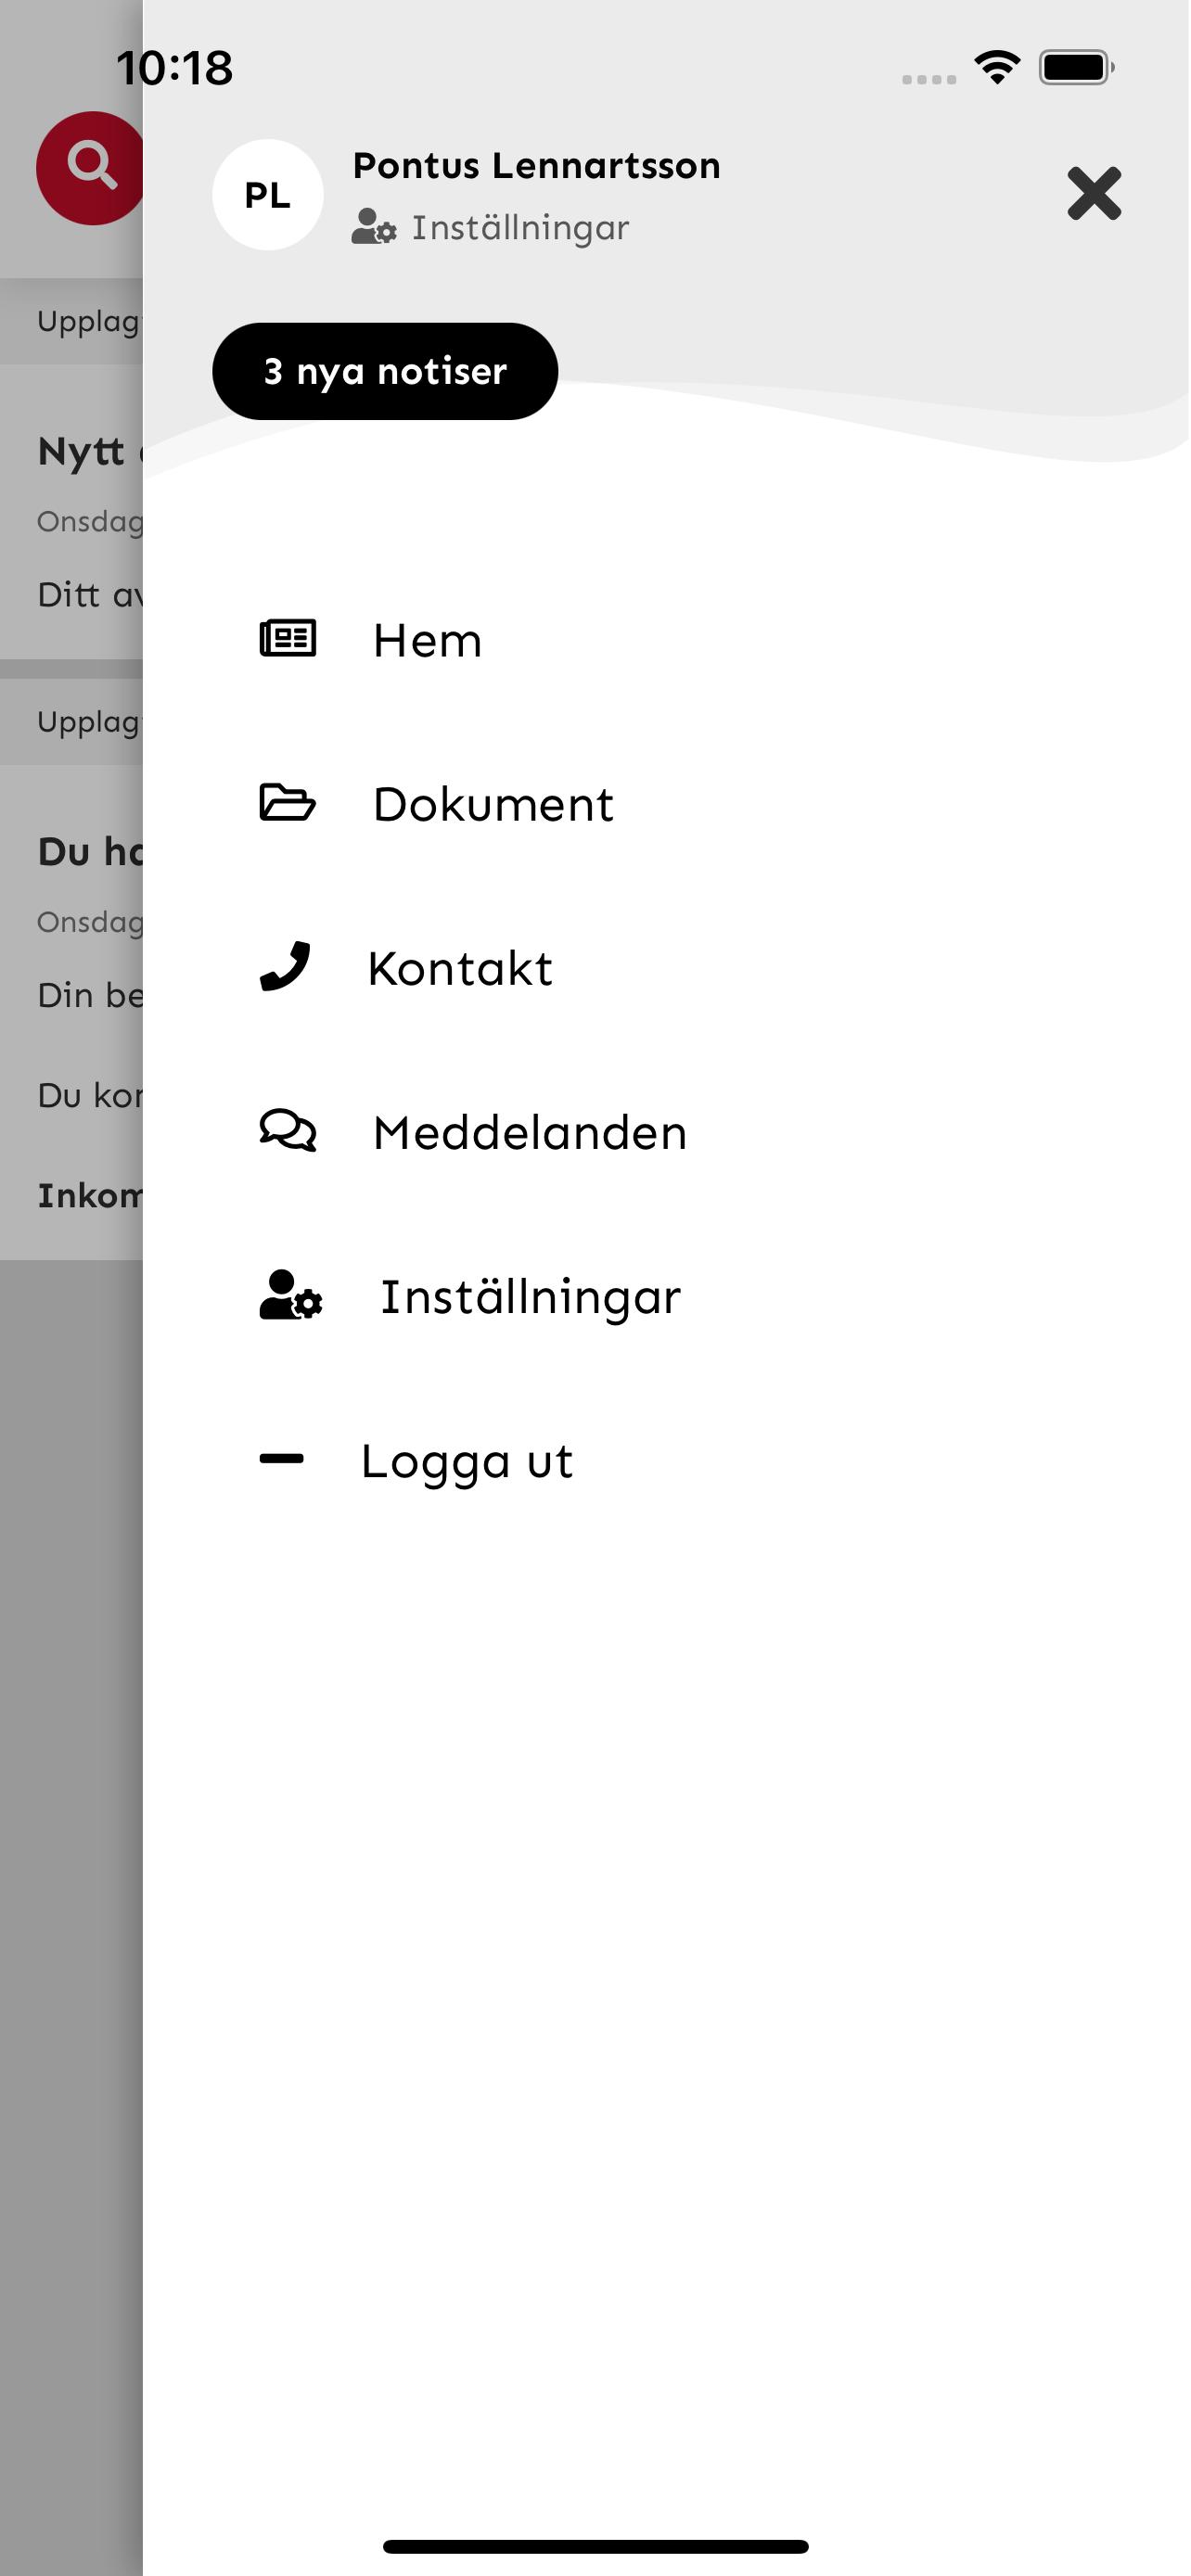Open Inställningar link under the user name
This screenshot has height=2576, width=1191.
pos(521,228)
